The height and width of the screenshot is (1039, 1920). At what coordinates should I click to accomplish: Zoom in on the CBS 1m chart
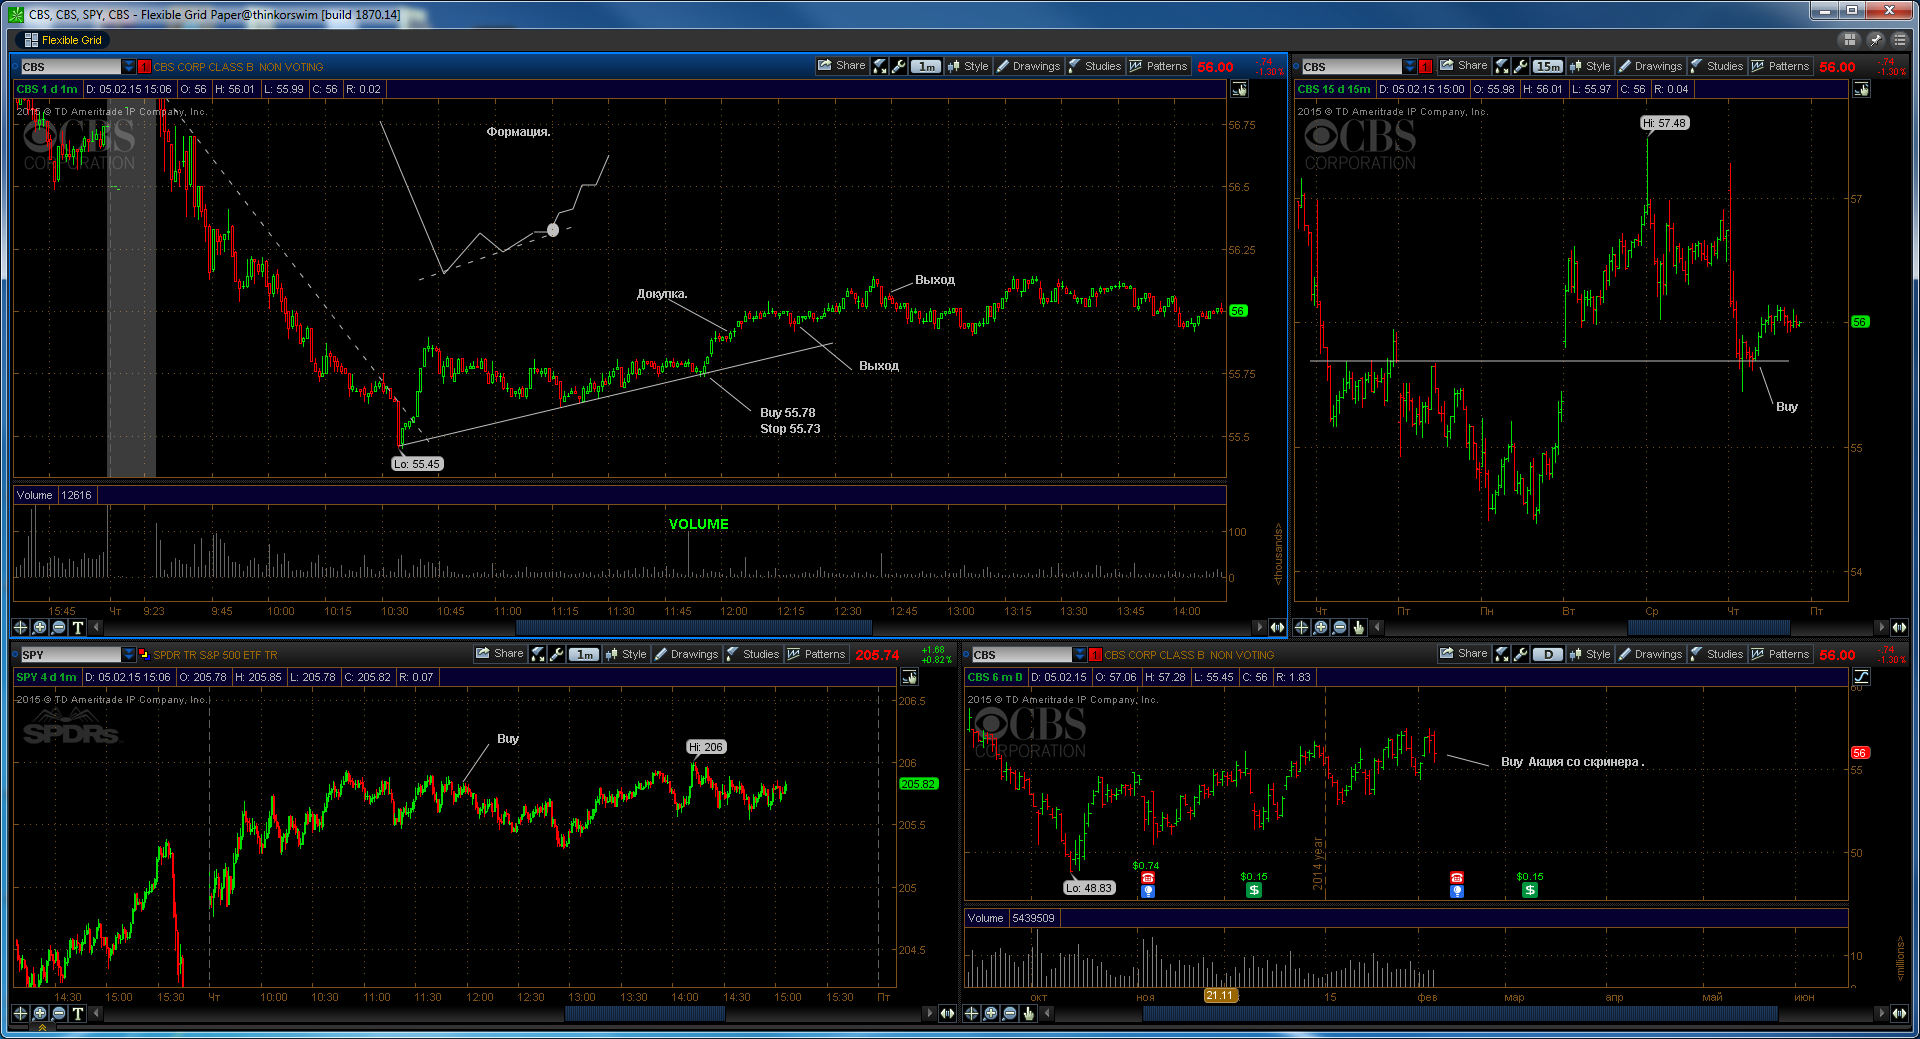[40, 627]
